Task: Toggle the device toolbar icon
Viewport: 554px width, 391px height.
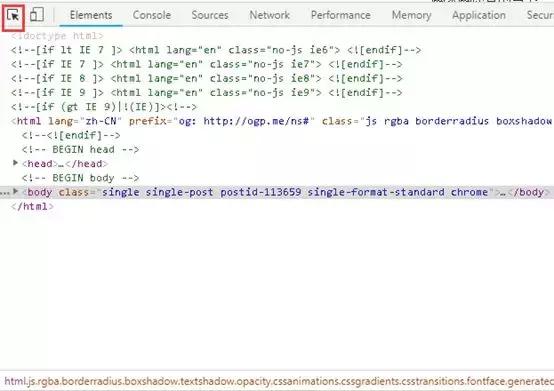Action: click(x=37, y=15)
